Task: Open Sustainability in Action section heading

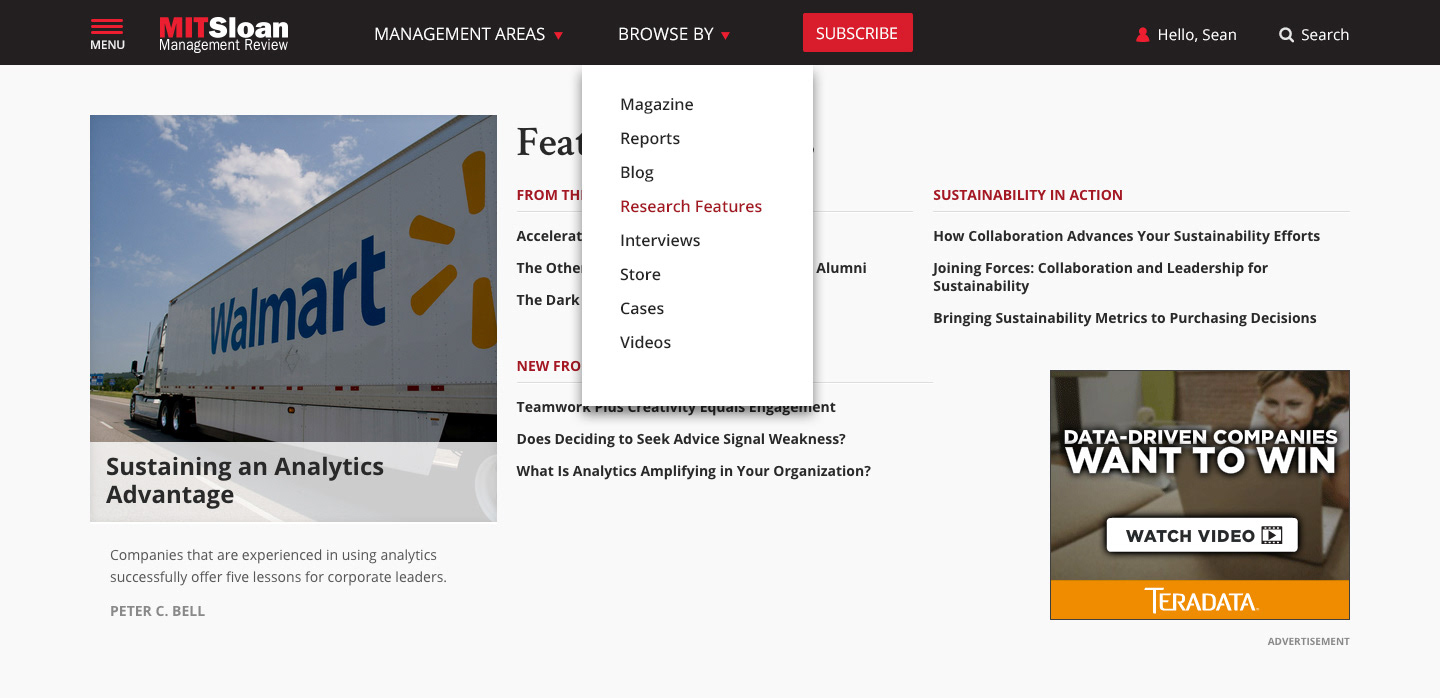Action: click(1028, 195)
